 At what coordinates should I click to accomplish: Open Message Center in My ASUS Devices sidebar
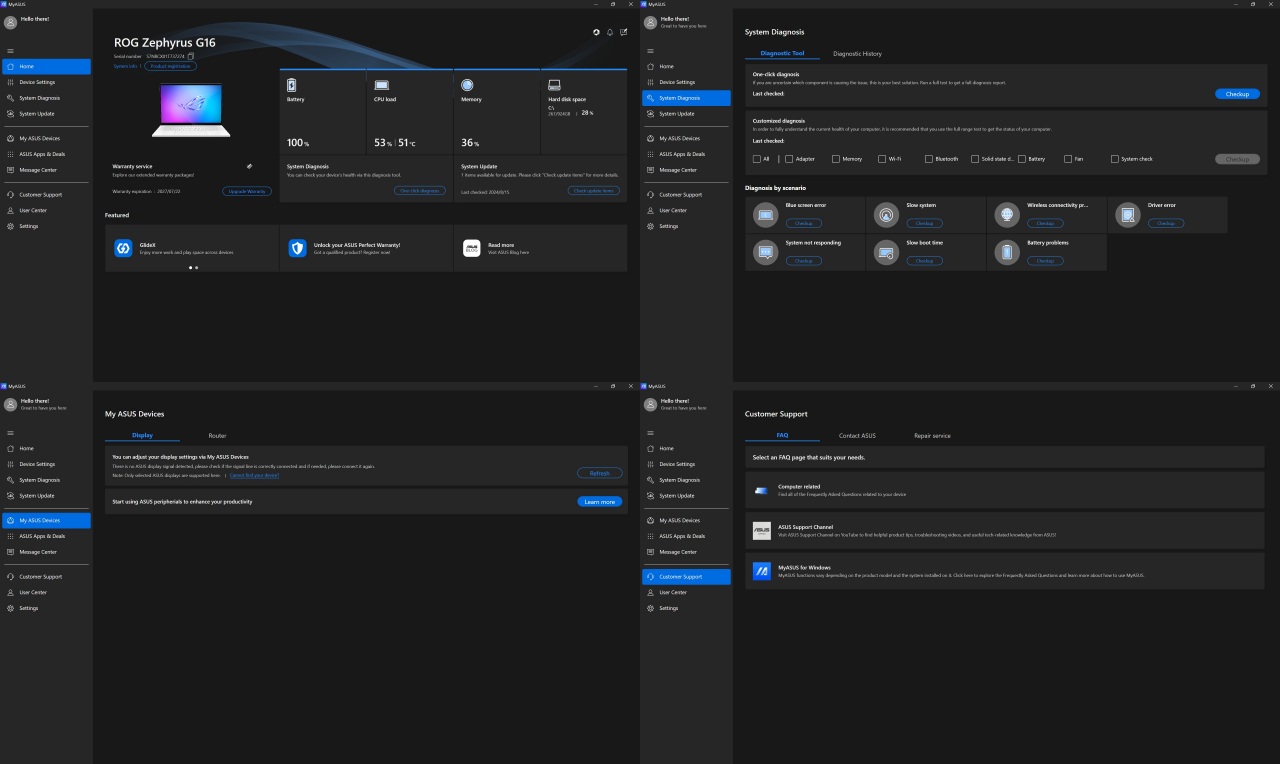tap(46, 552)
